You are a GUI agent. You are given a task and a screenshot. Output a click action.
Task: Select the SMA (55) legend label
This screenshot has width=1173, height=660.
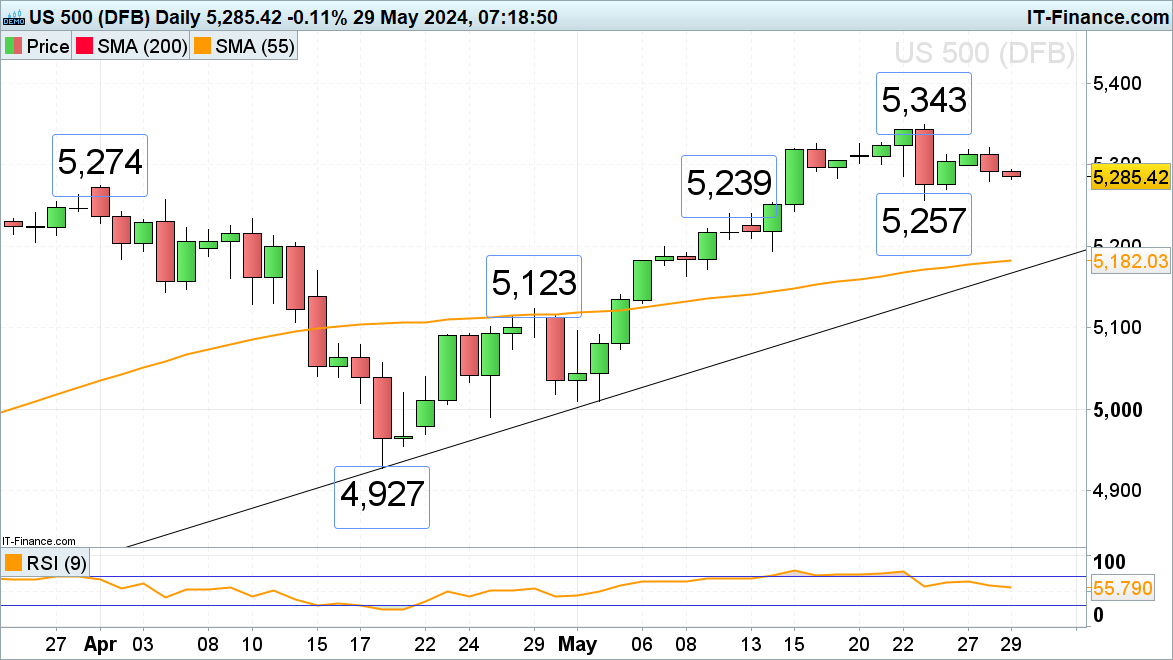pyautogui.click(x=254, y=46)
